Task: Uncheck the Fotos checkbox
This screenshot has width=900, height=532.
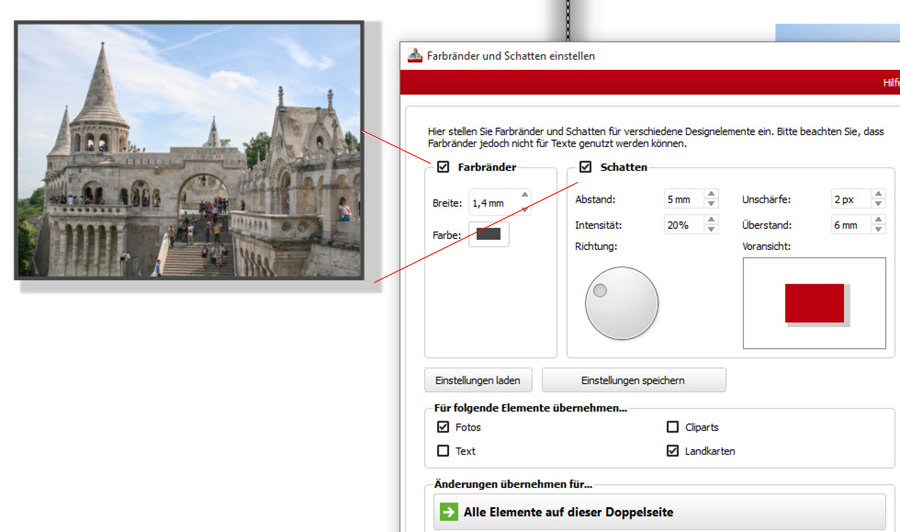Action: click(x=443, y=427)
